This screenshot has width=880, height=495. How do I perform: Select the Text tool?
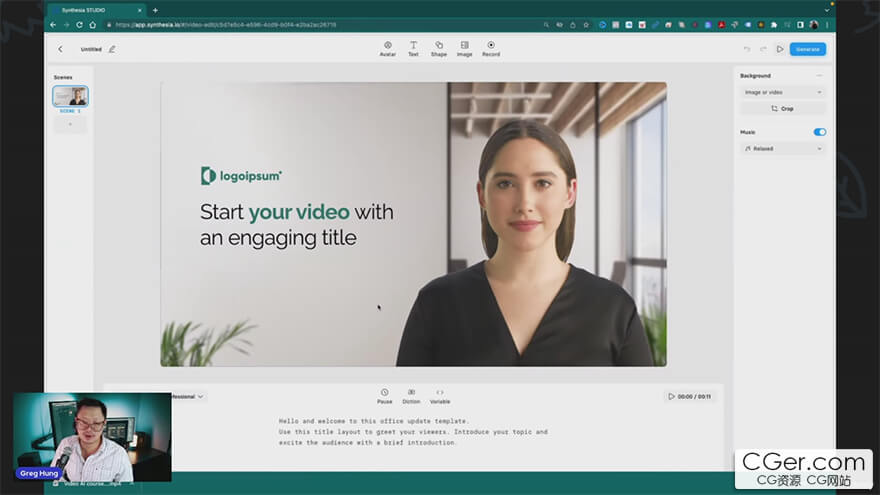tap(413, 47)
